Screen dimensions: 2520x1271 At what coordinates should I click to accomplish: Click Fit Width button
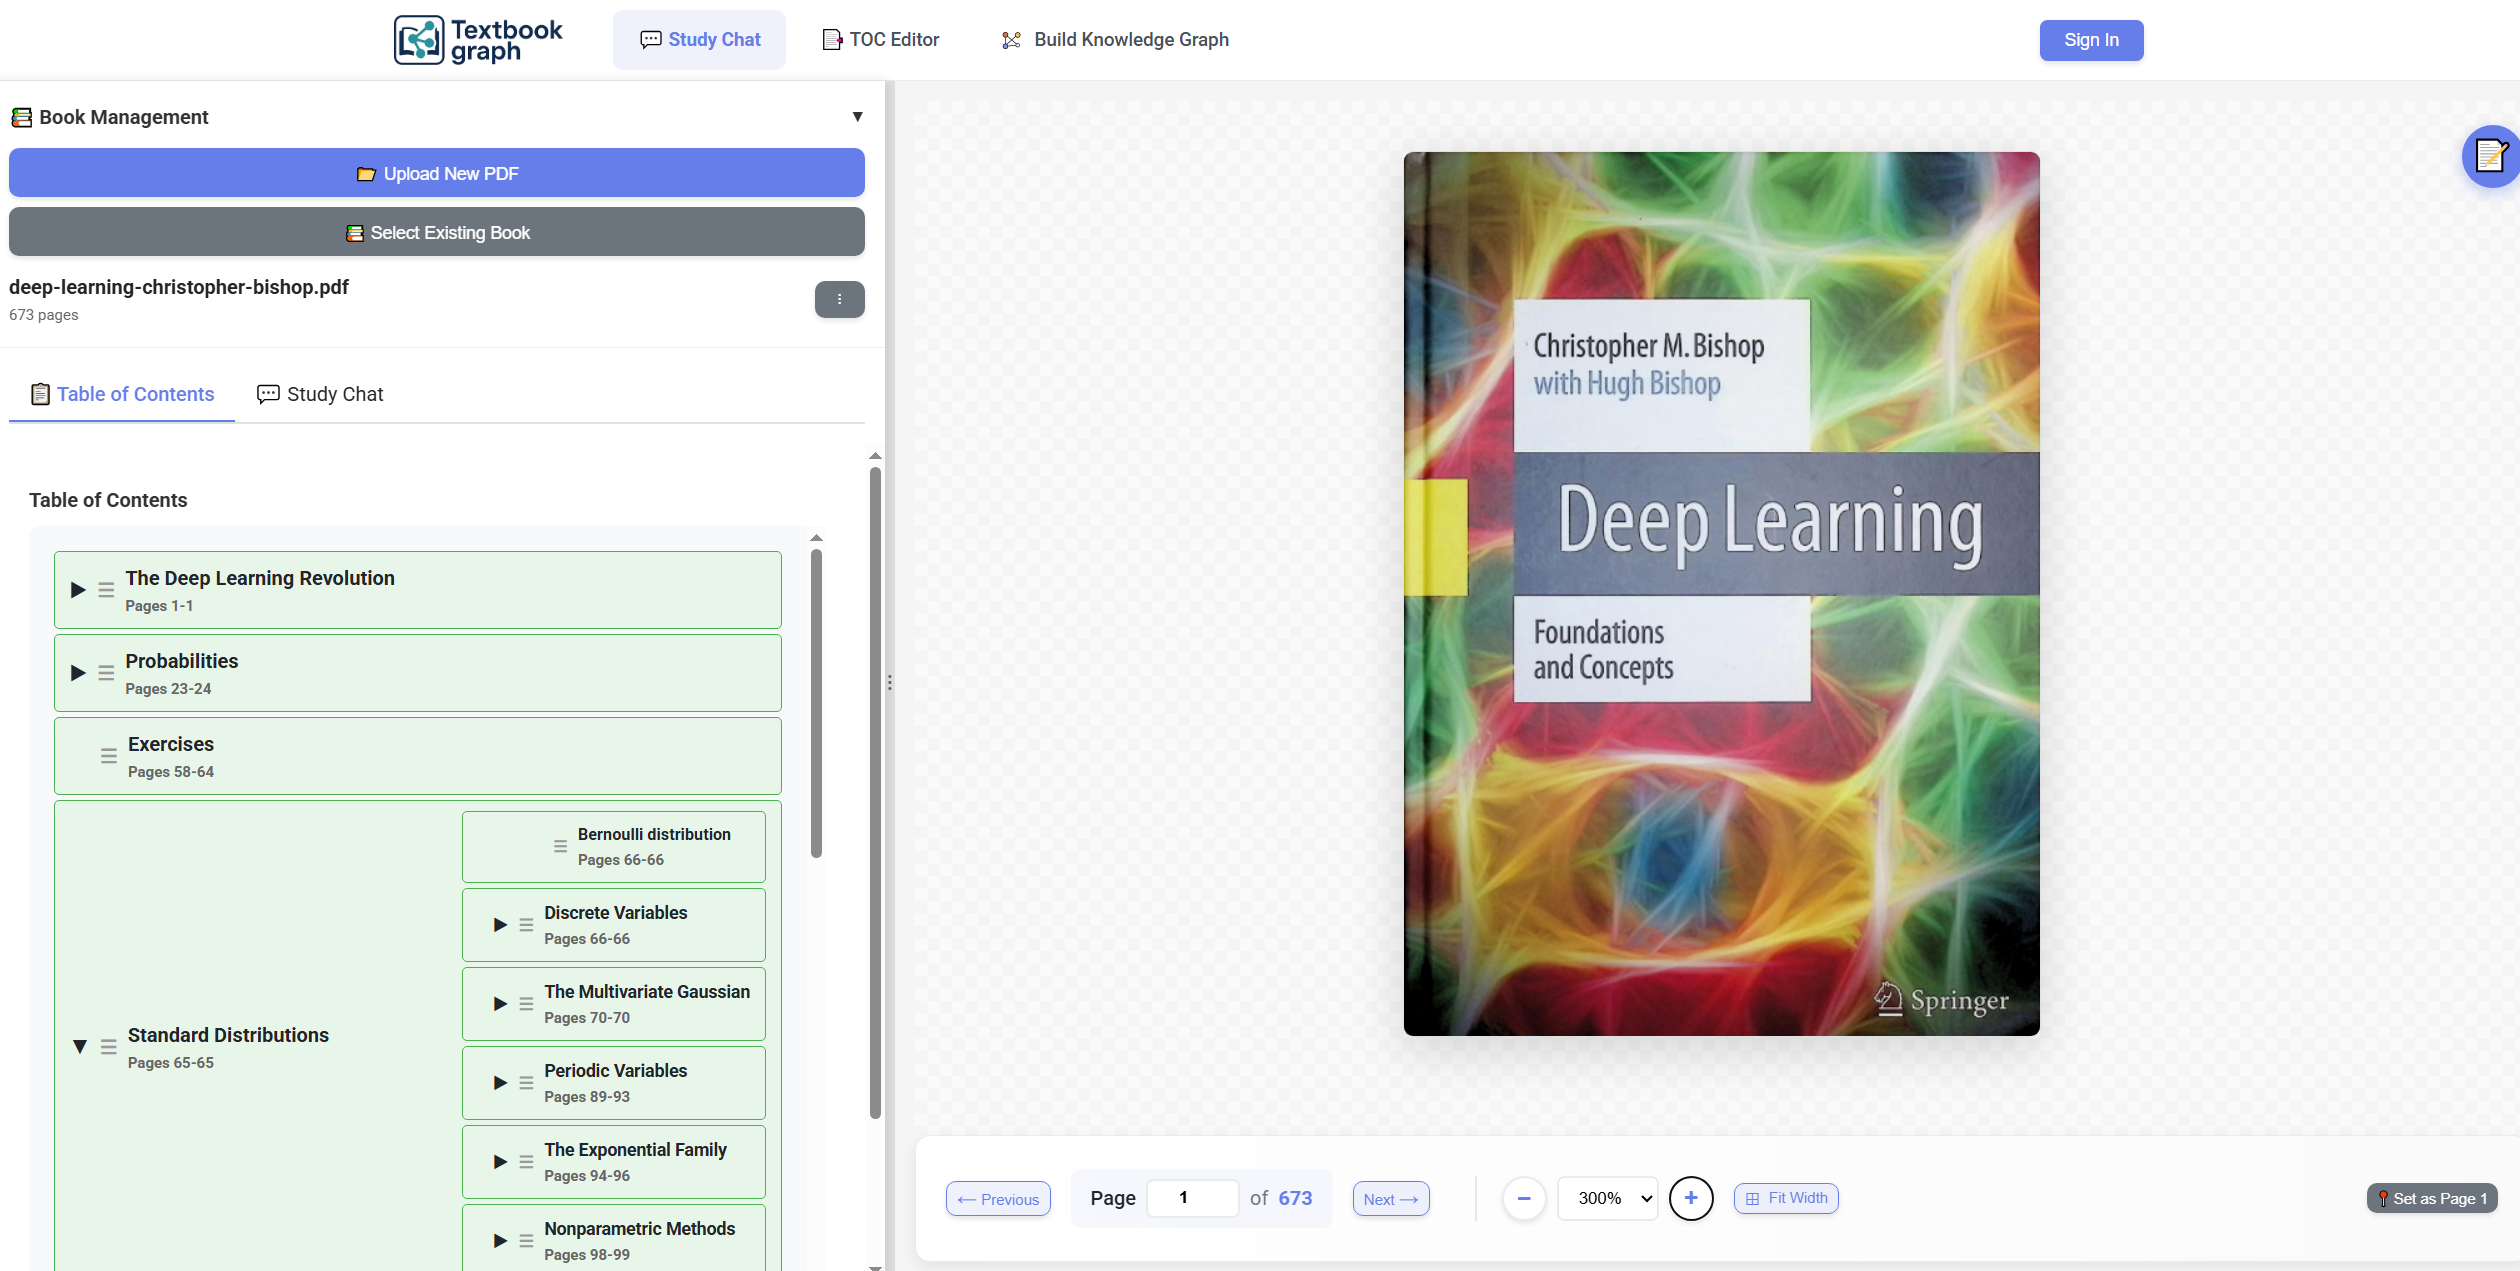point(1786,1198)
